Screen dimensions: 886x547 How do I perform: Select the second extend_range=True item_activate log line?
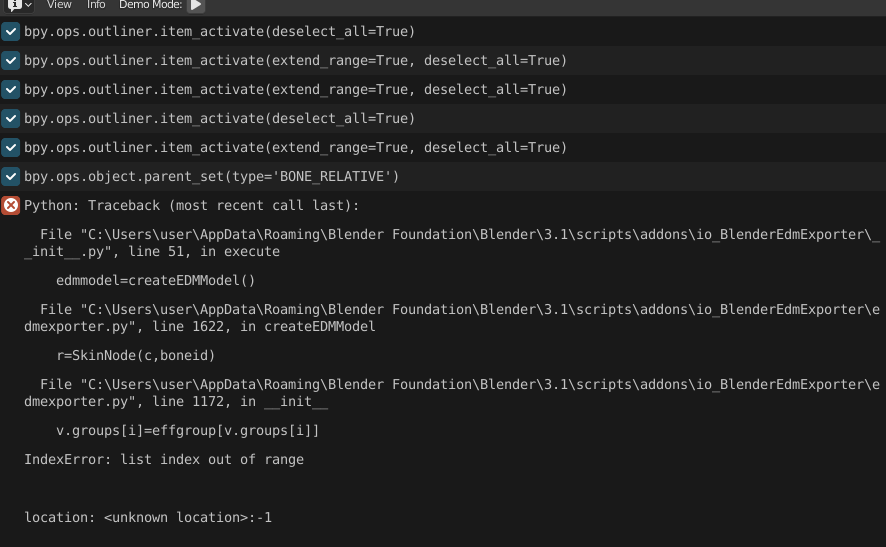(x=443, y=89)
